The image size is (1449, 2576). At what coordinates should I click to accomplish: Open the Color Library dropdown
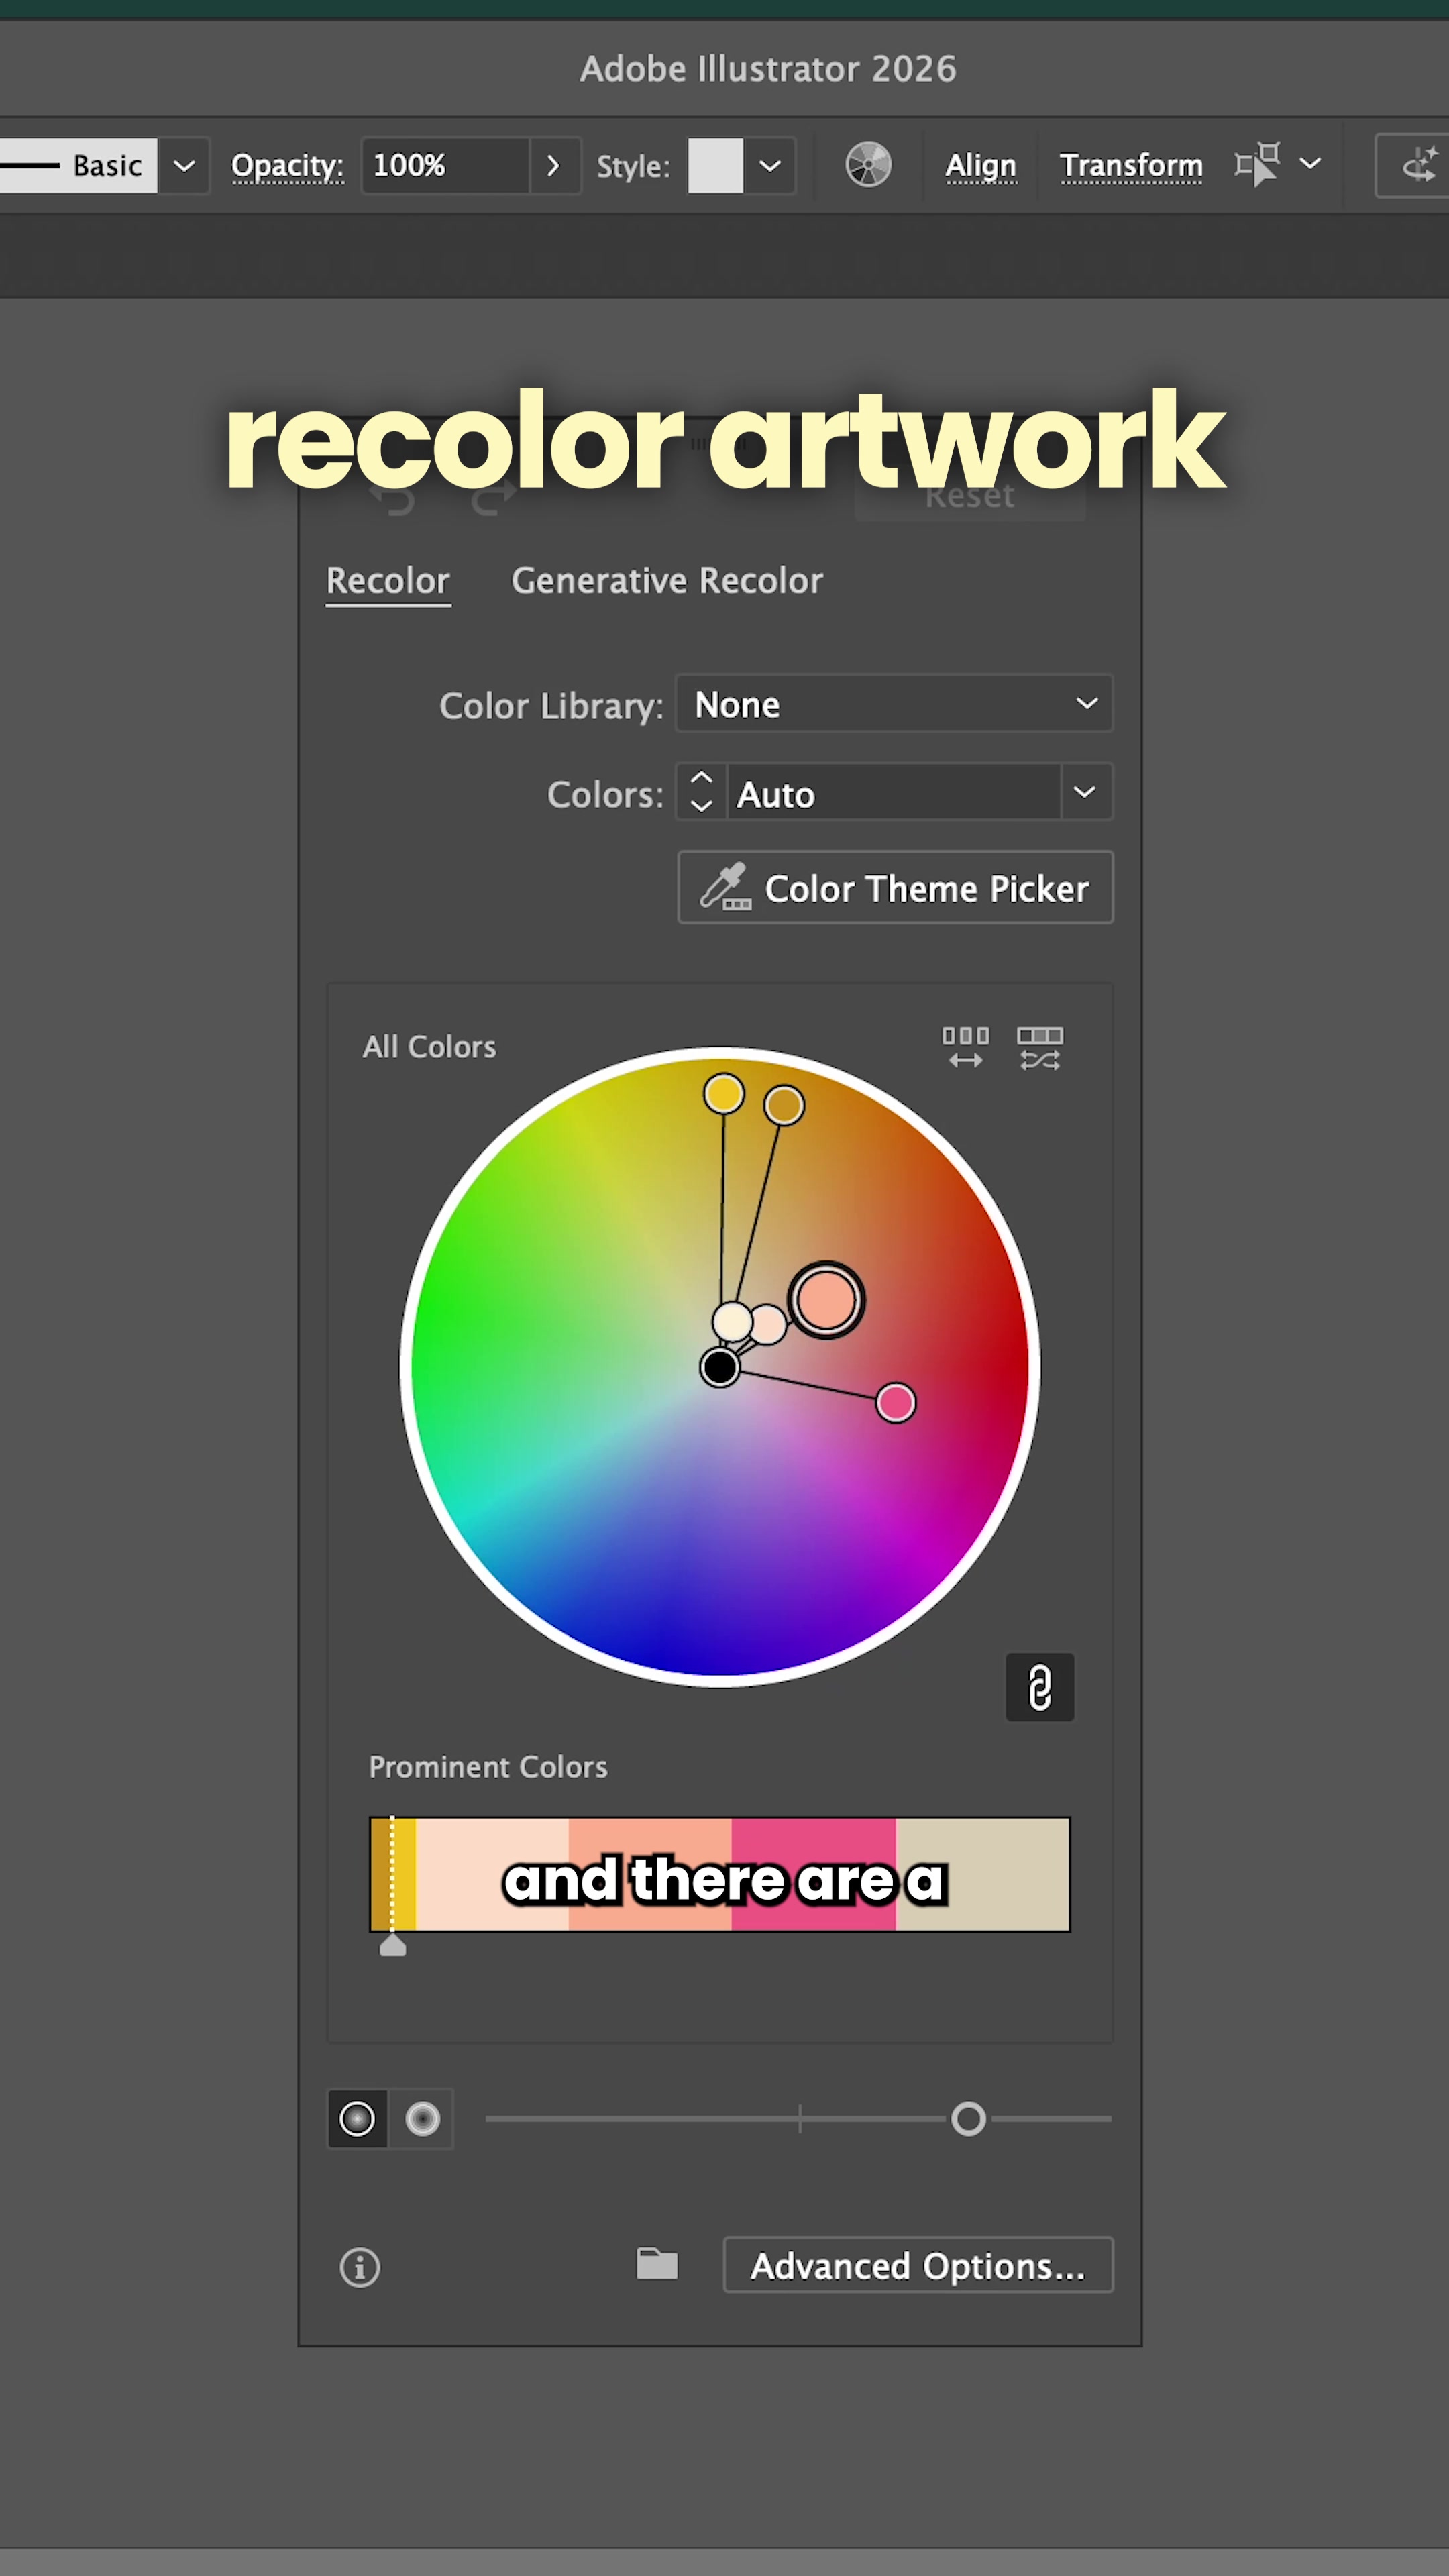[x=894, y=704]
